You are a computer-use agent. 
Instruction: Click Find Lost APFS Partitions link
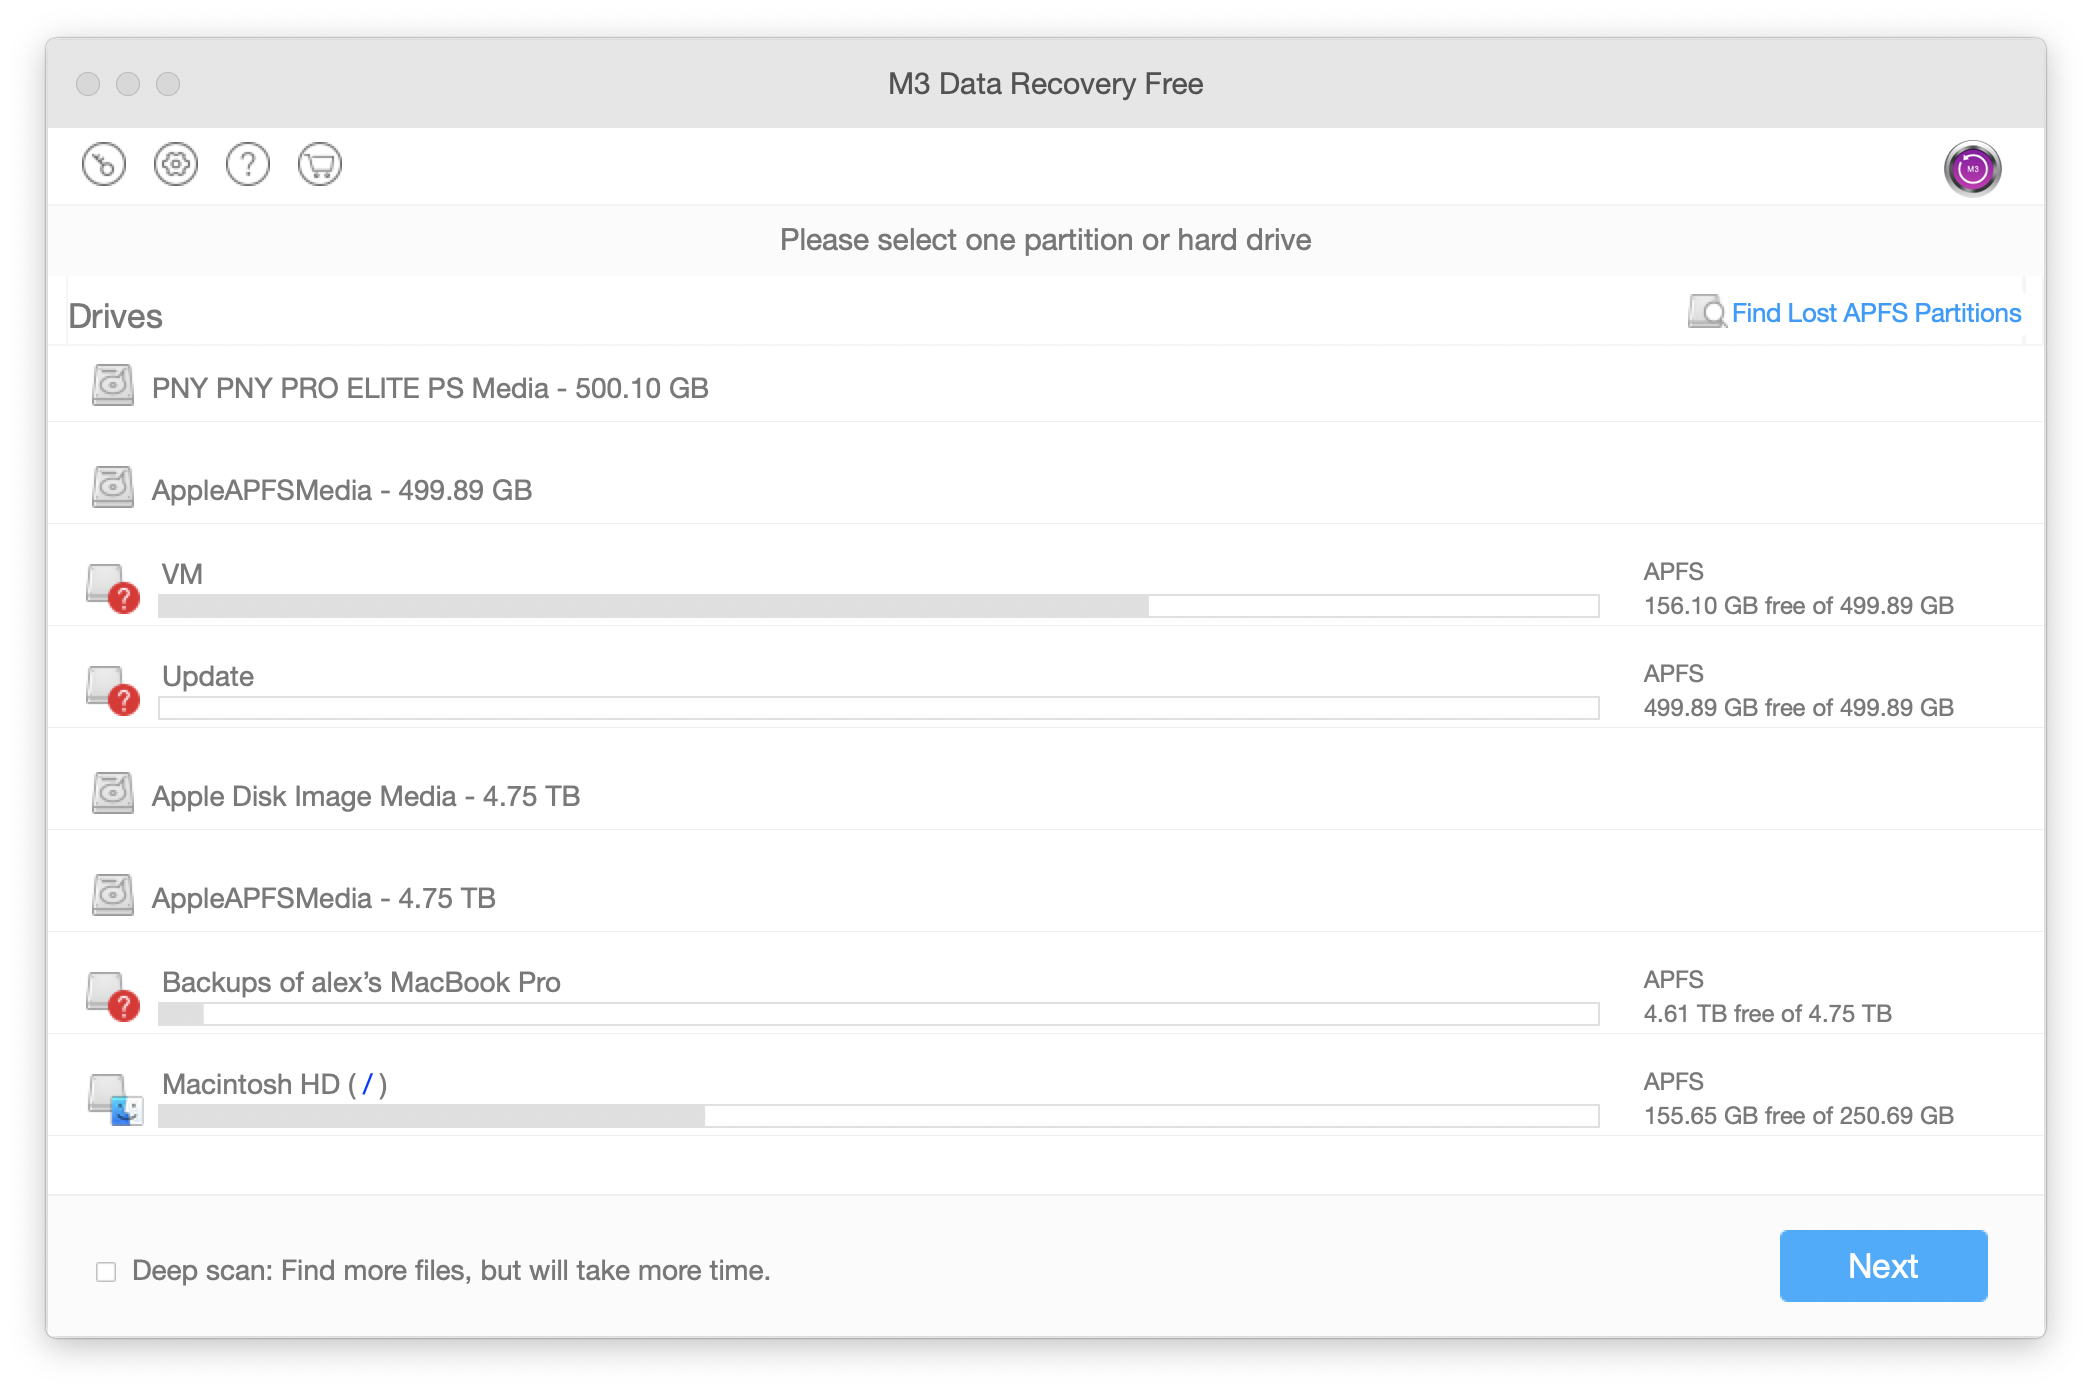click(1876, 313)
